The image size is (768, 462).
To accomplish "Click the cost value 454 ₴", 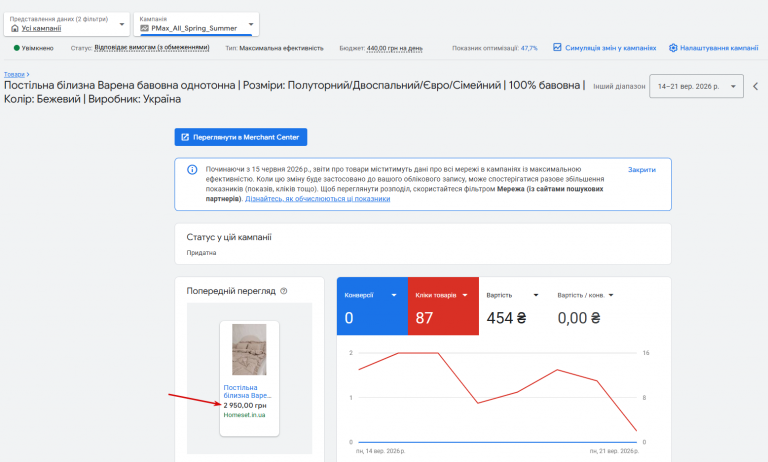I will tap(506, 318).
